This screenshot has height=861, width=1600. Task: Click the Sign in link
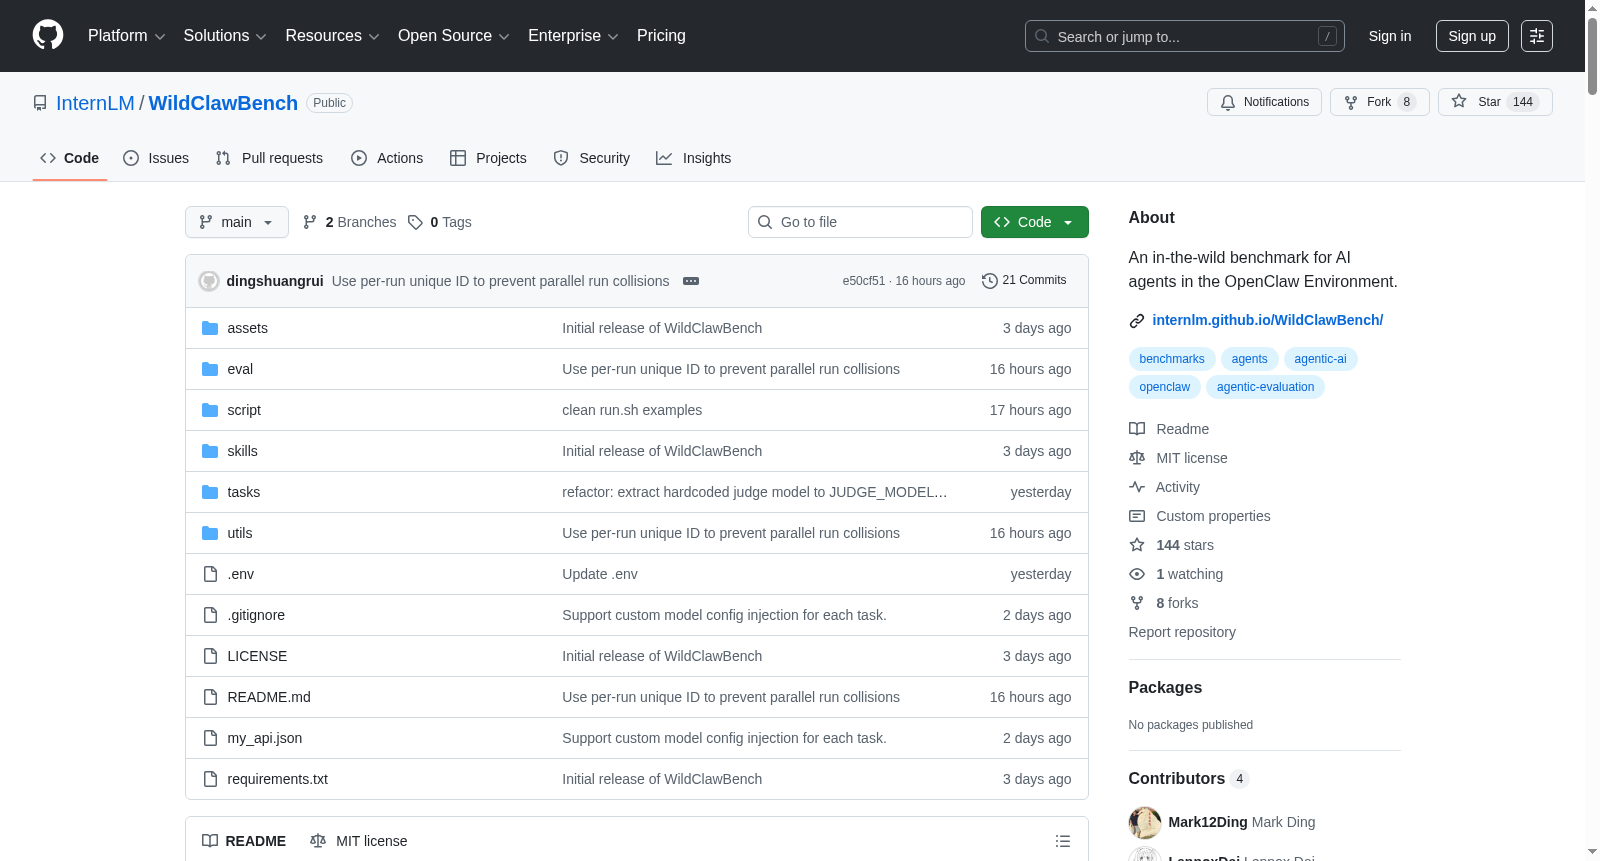click(x=1390, y=36)
